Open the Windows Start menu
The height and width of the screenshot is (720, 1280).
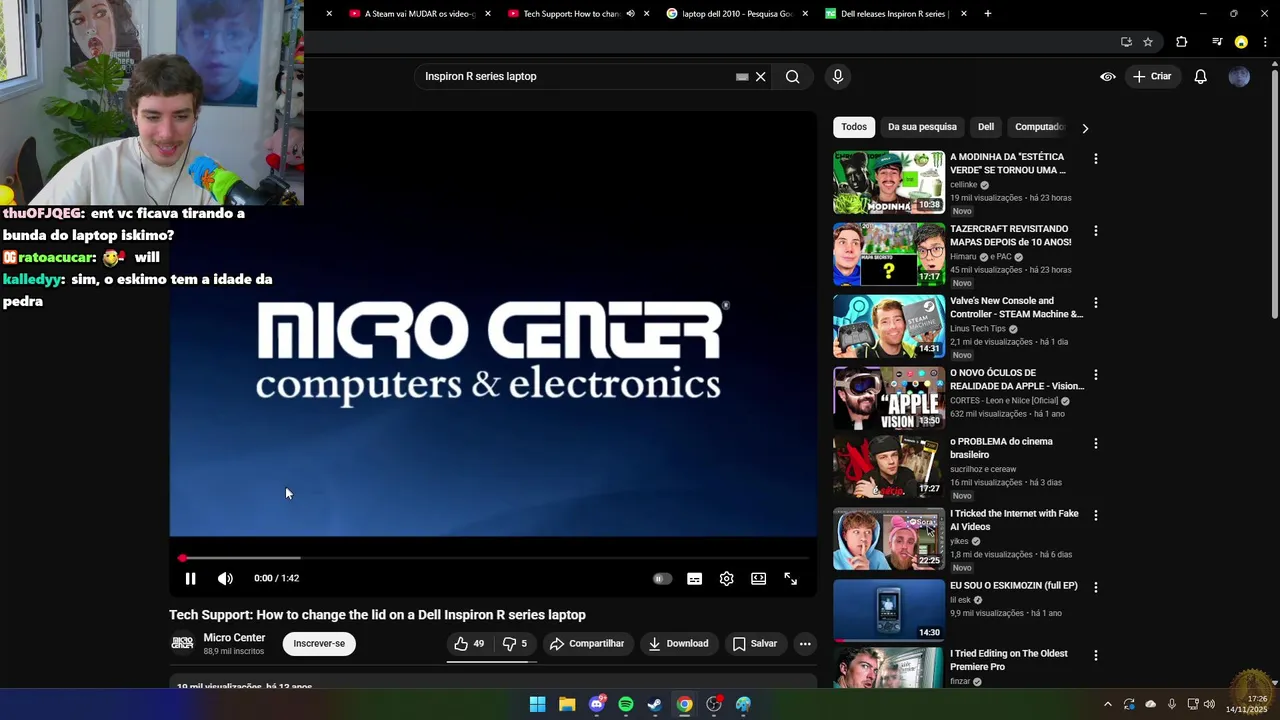(537, 704)
